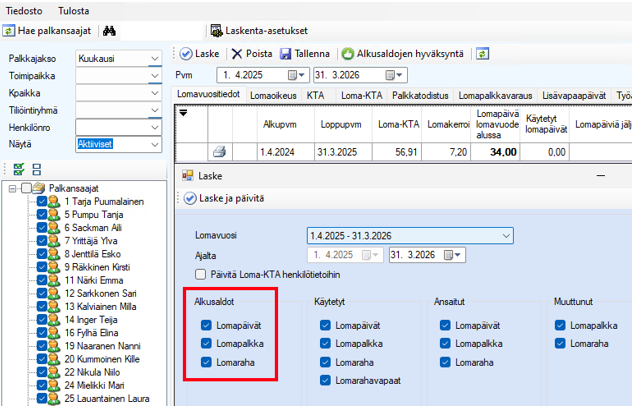Click the printer icon in the table row
This screenshot has height=408, width=635.
pos(218,152)
